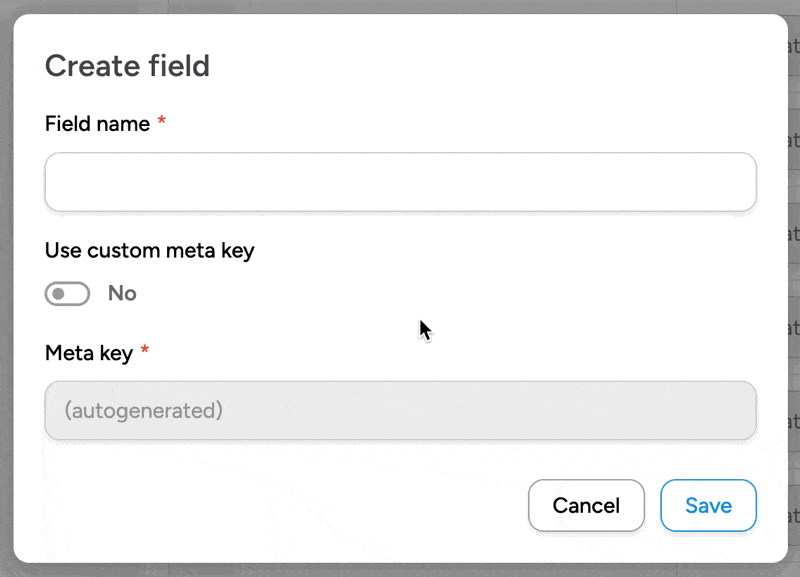Click the dimmed backdrop above the dialog

(x=400, y=6)
